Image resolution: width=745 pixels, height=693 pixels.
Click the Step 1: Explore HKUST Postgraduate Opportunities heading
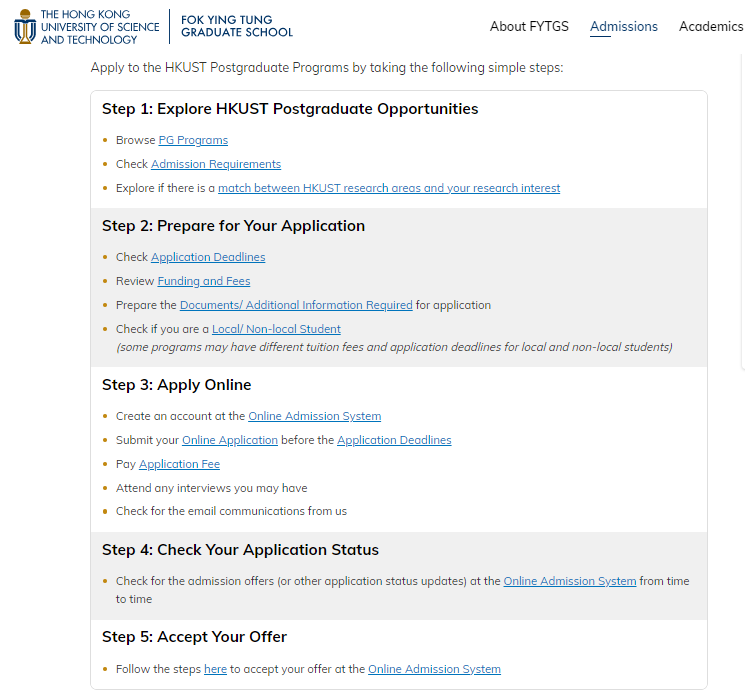click(x=290, y=109)
